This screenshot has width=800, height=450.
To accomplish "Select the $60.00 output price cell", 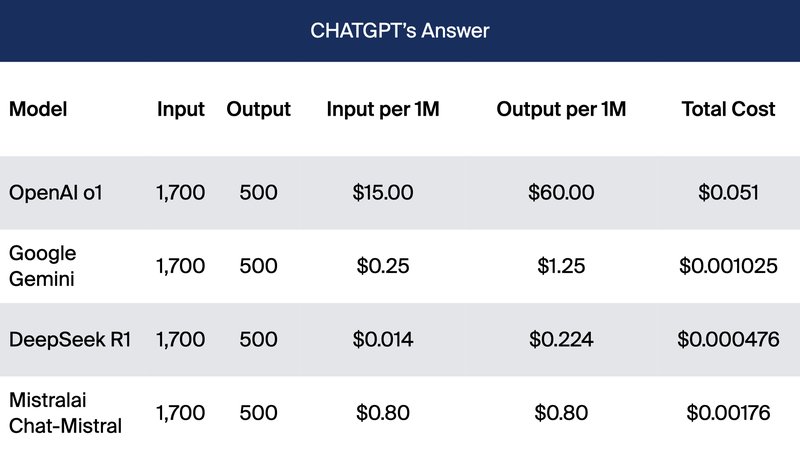I will [x=561, y=192].
